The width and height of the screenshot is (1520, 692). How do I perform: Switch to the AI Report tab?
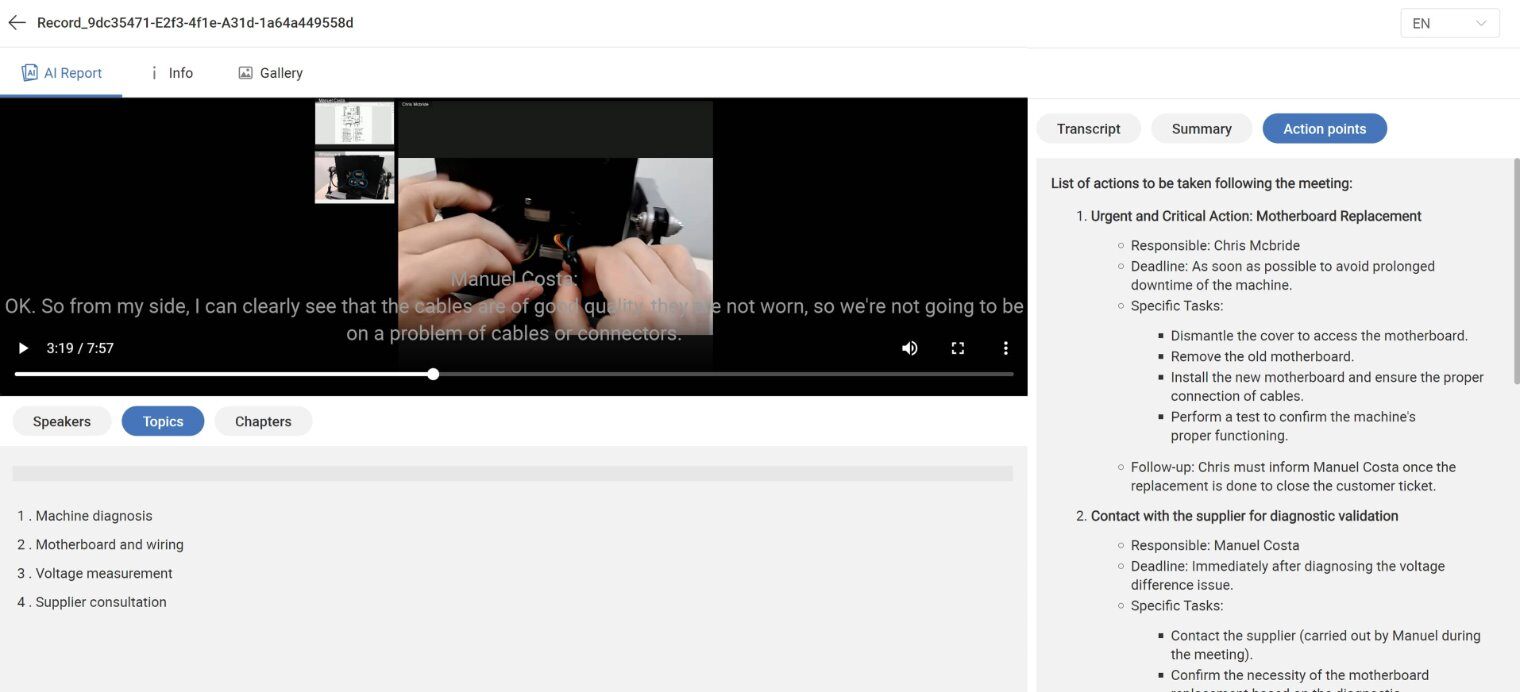click(x=62, y=73)
